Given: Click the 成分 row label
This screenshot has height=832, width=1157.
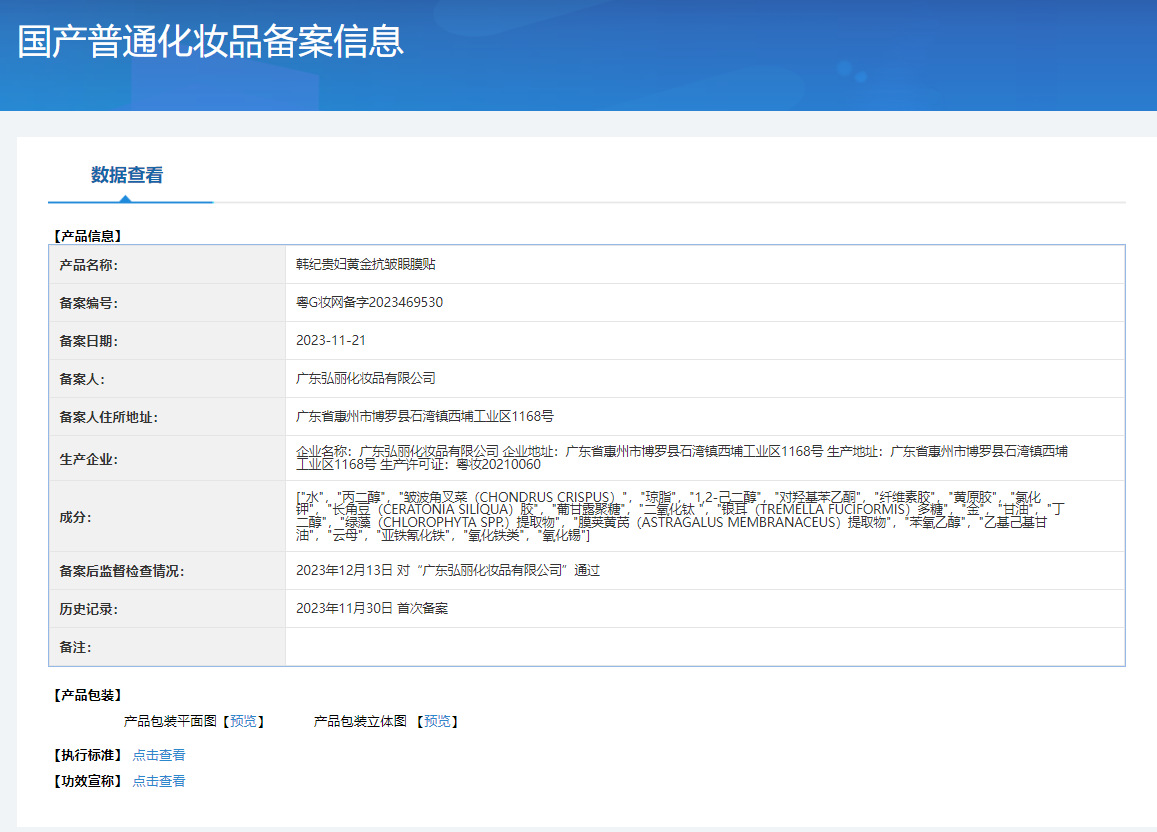Looking at the screenshot, I should pyautogui.click(x=75, y=518).
